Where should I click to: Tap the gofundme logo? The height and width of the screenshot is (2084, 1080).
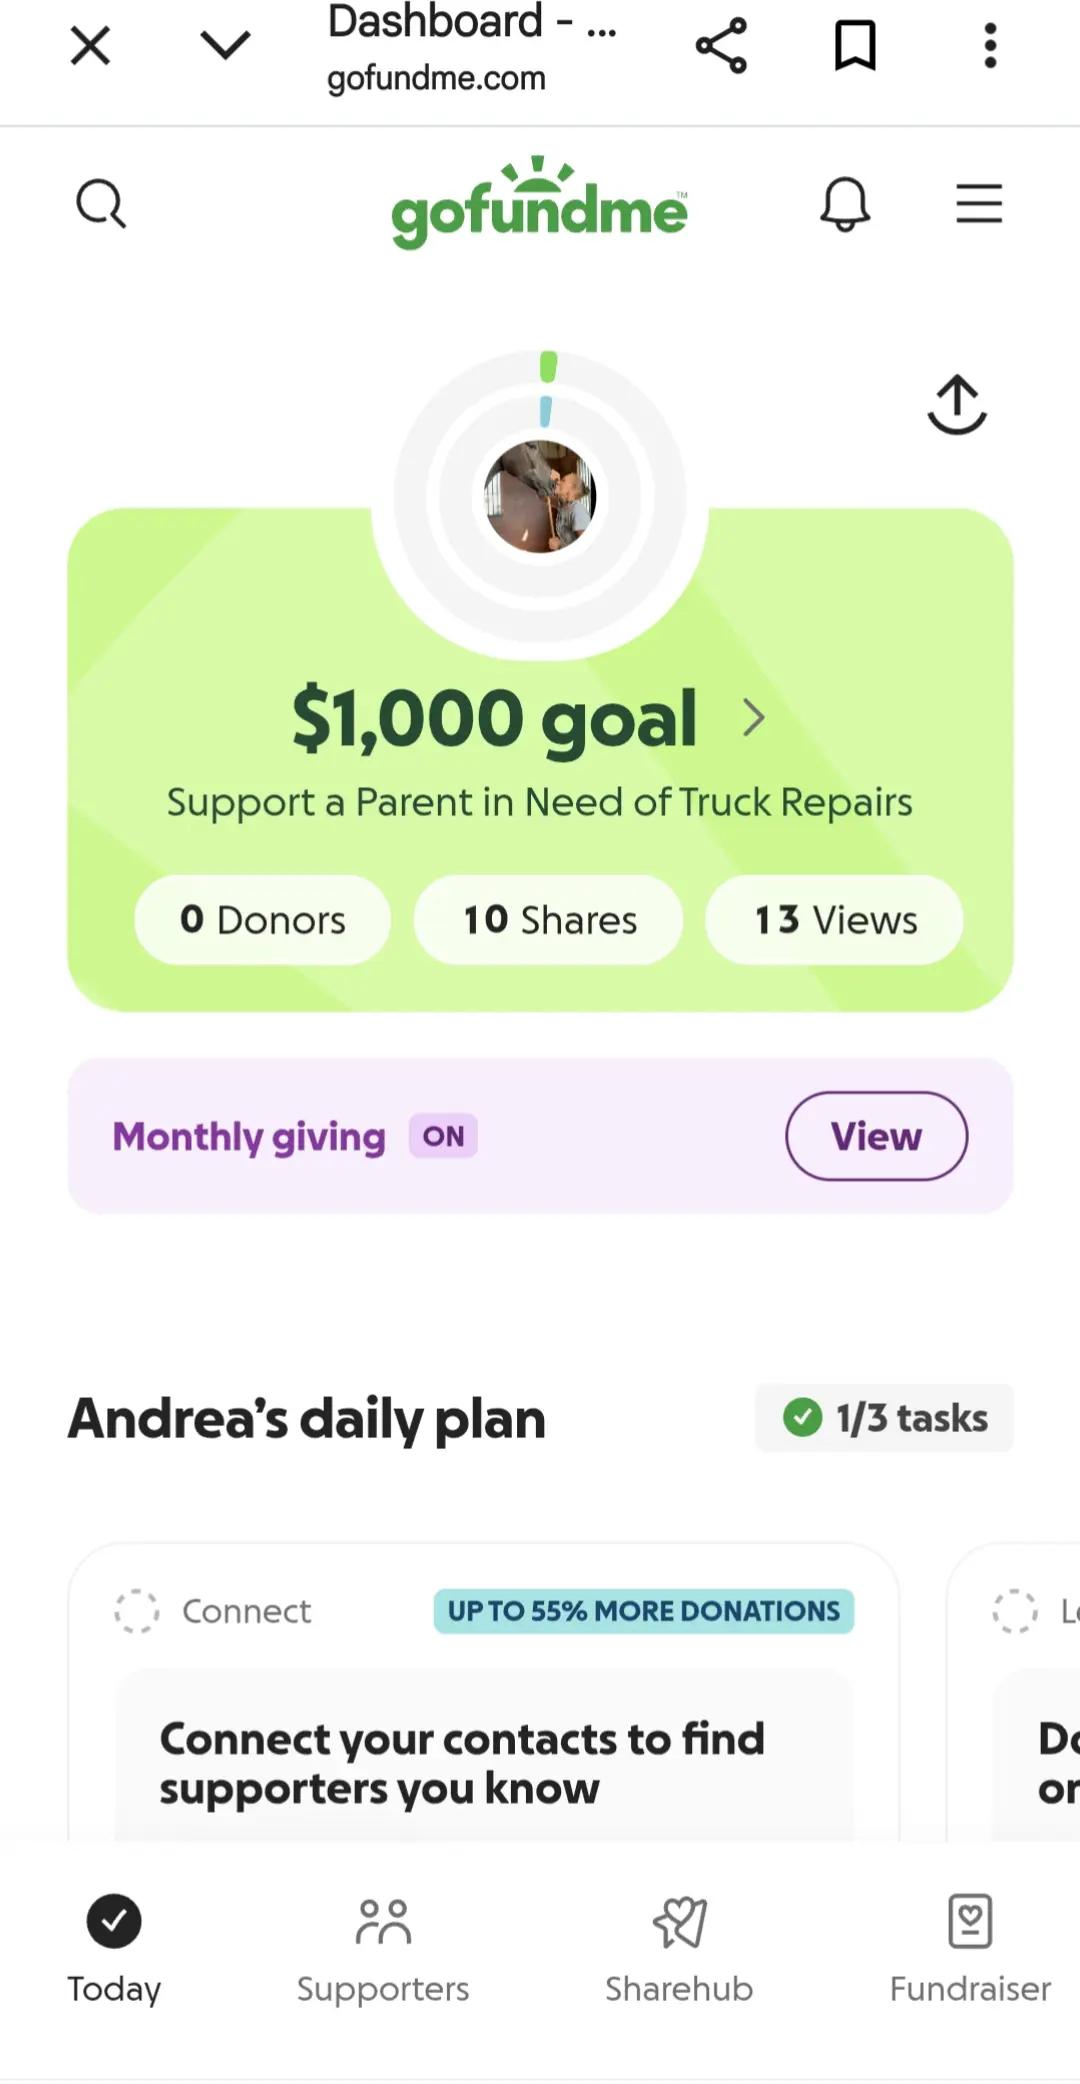[x=539, y=203]
